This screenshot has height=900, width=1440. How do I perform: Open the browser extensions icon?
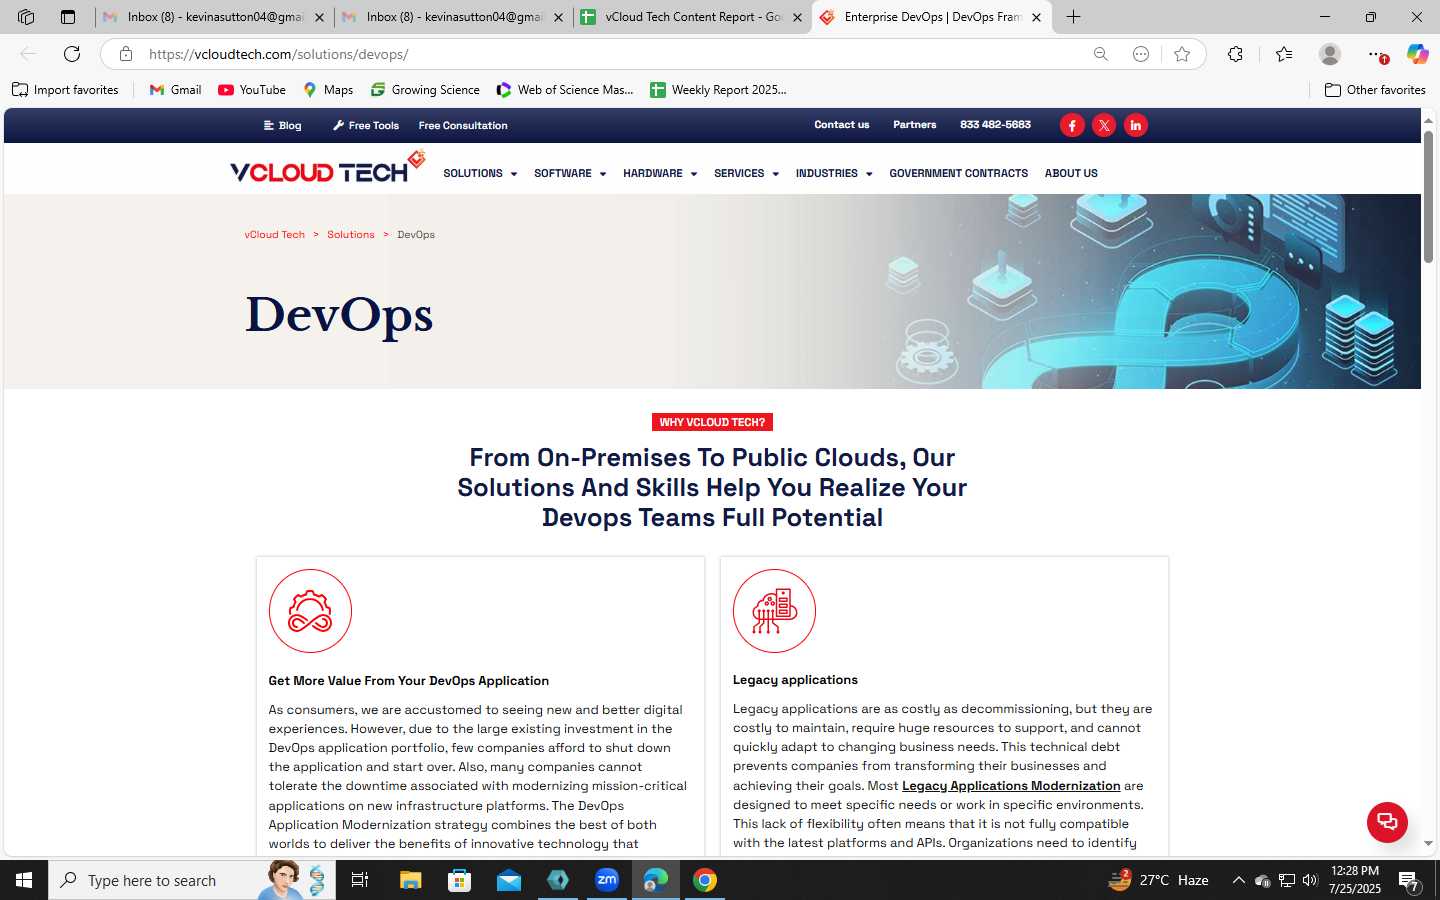tap(1236, 54)
